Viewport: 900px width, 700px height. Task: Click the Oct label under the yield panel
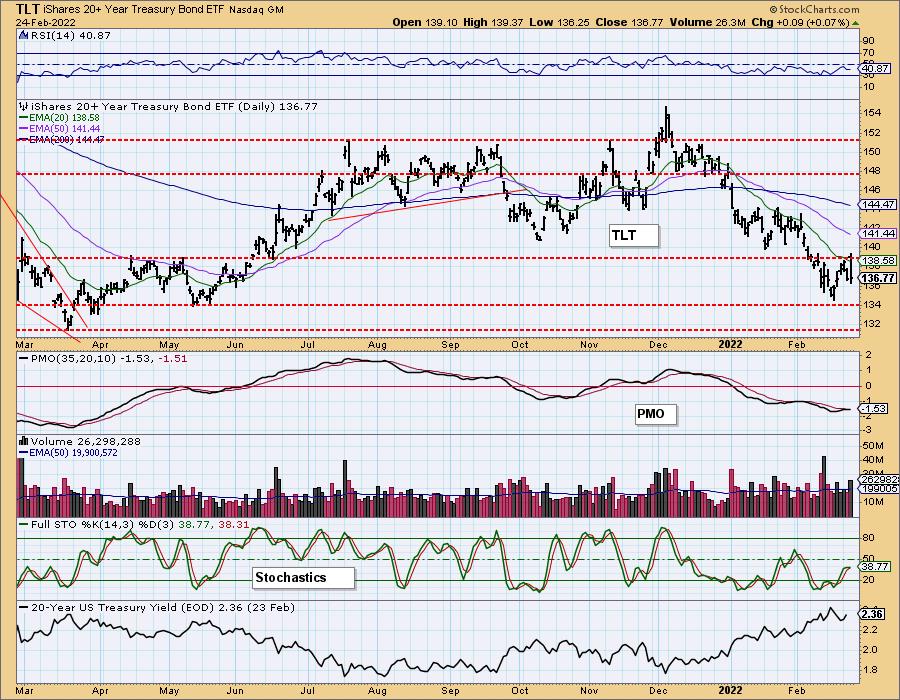click(x=519, y=690)
